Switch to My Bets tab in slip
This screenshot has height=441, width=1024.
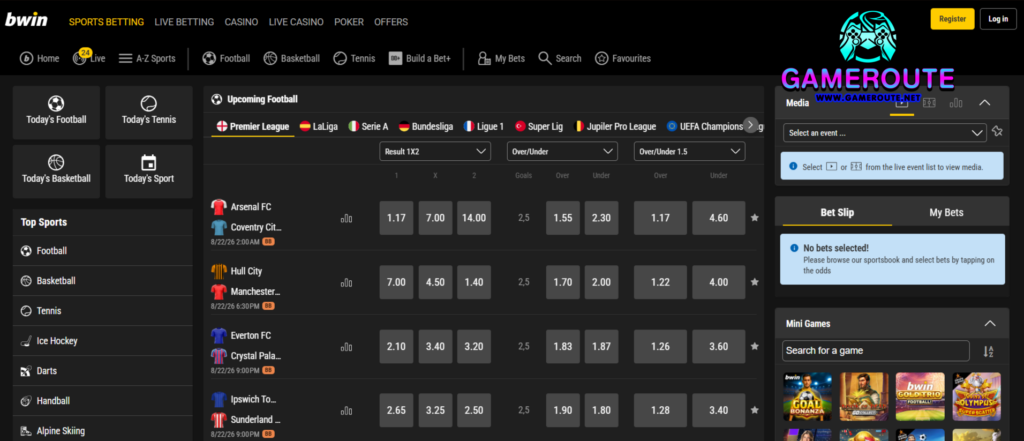point(946,212)
